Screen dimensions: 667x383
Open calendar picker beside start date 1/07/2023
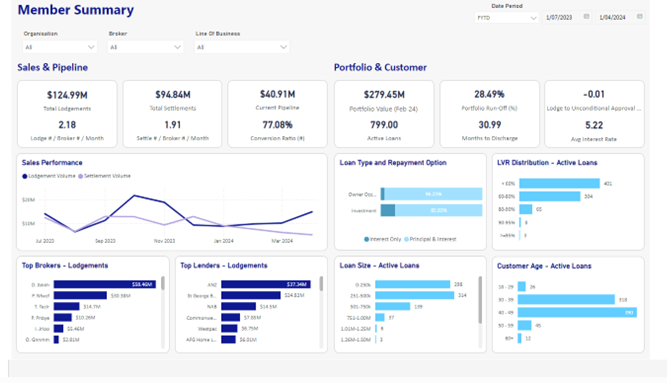[586, 17]
